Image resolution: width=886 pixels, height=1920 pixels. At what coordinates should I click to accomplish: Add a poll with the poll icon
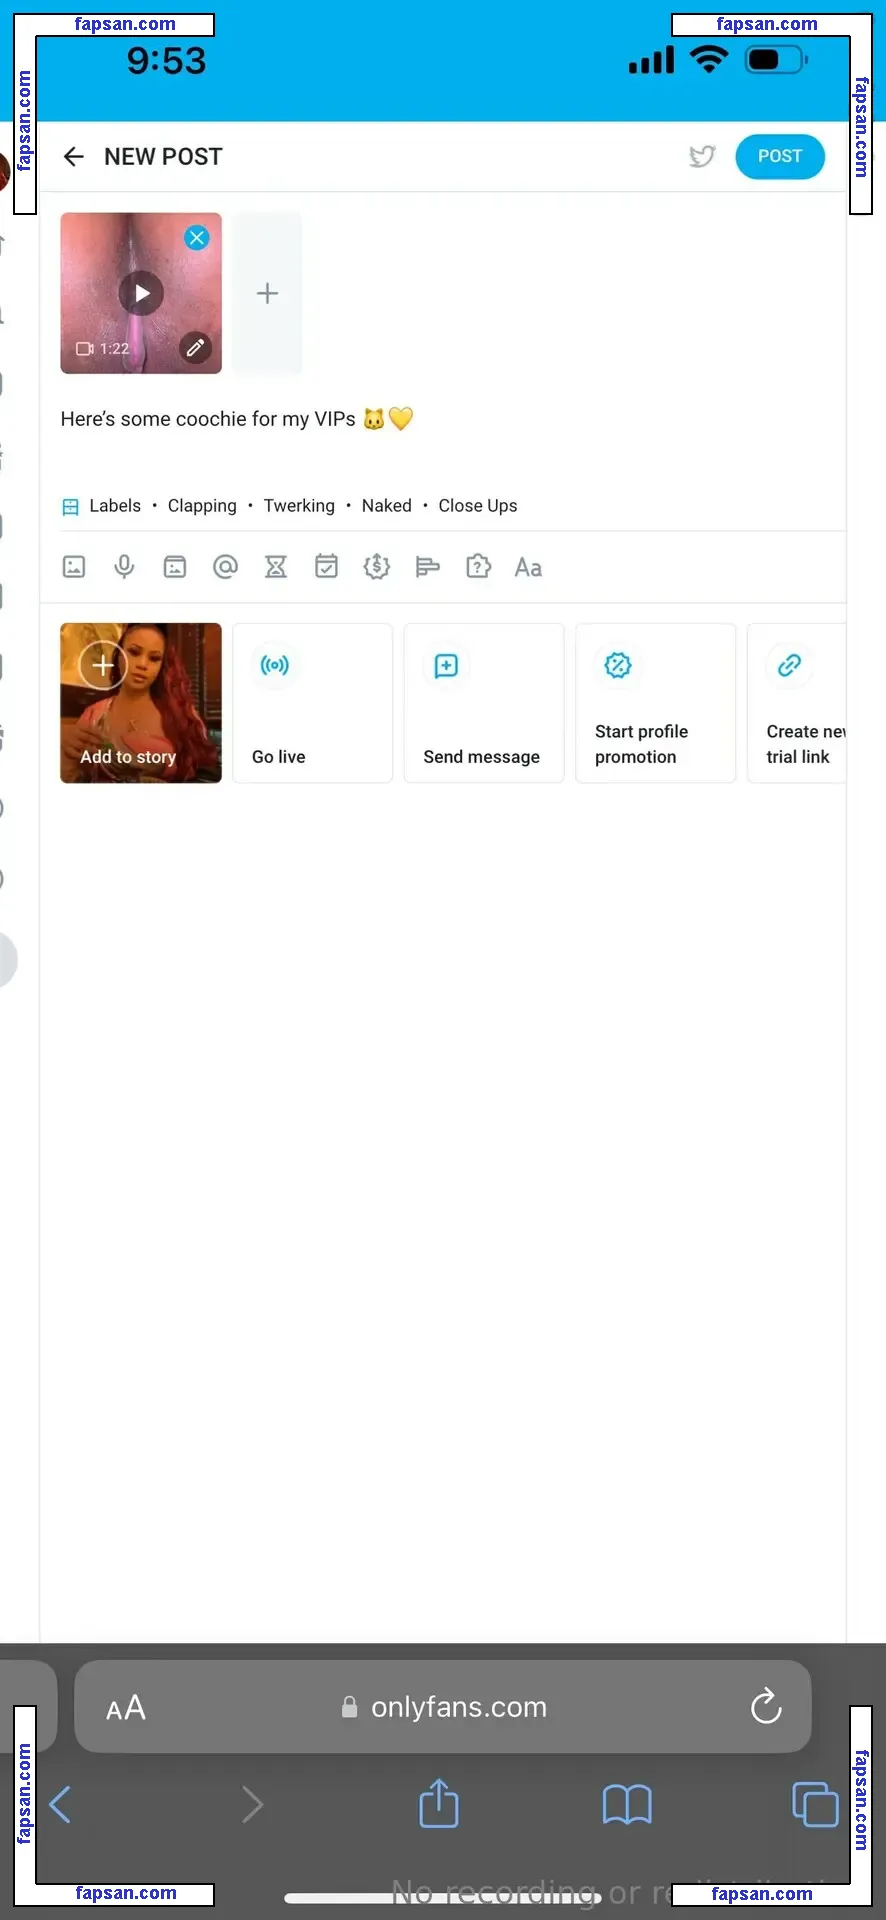coord(427,567)
